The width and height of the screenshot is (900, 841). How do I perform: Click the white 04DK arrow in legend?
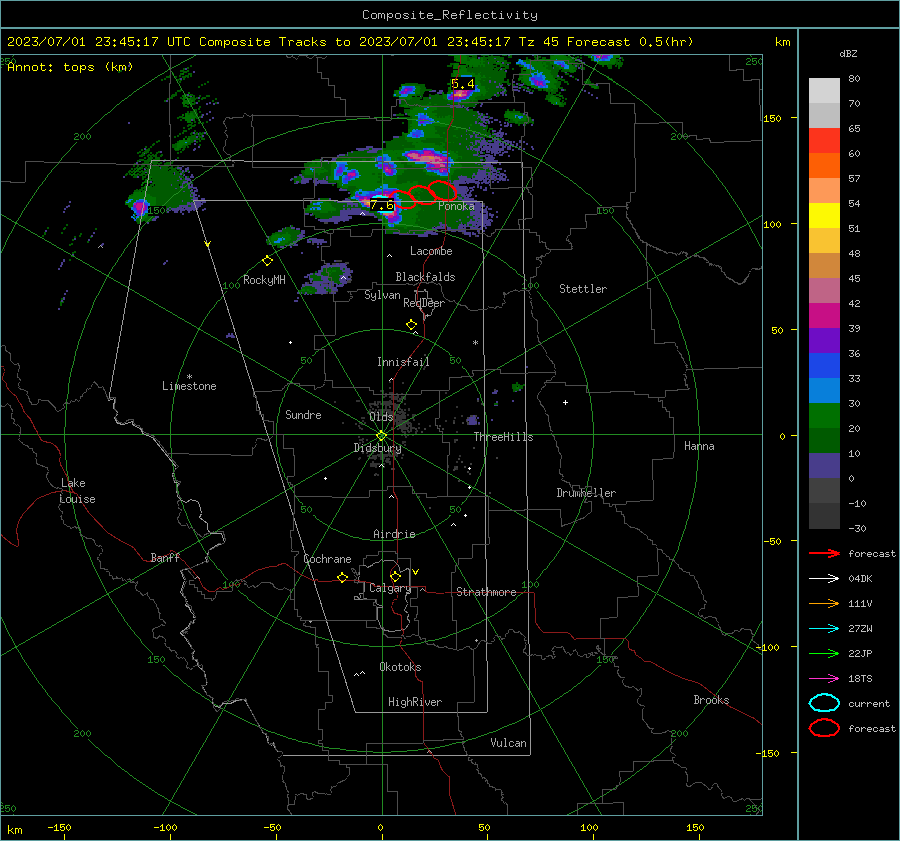click(824, 578)
